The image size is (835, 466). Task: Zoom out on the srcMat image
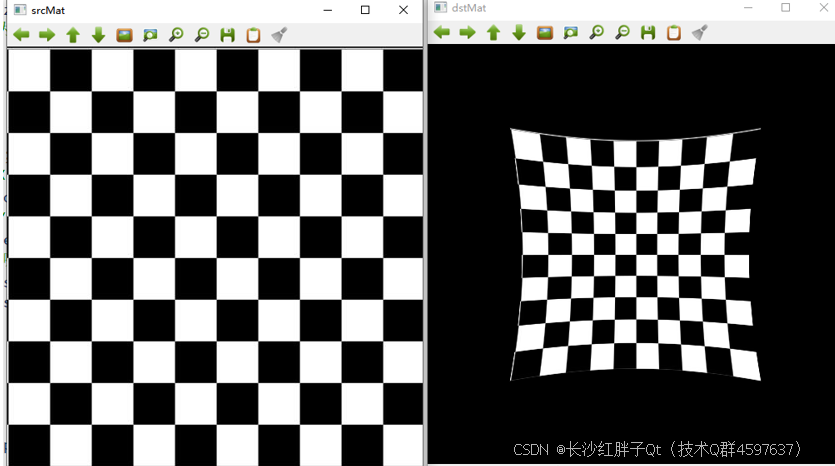point(202,35)
